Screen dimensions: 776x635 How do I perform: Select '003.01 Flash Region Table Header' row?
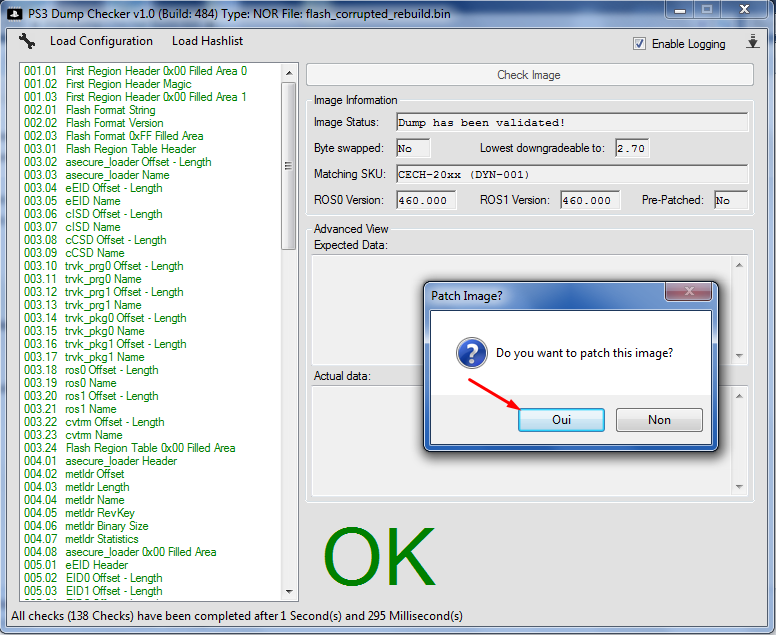coord(110,149)
